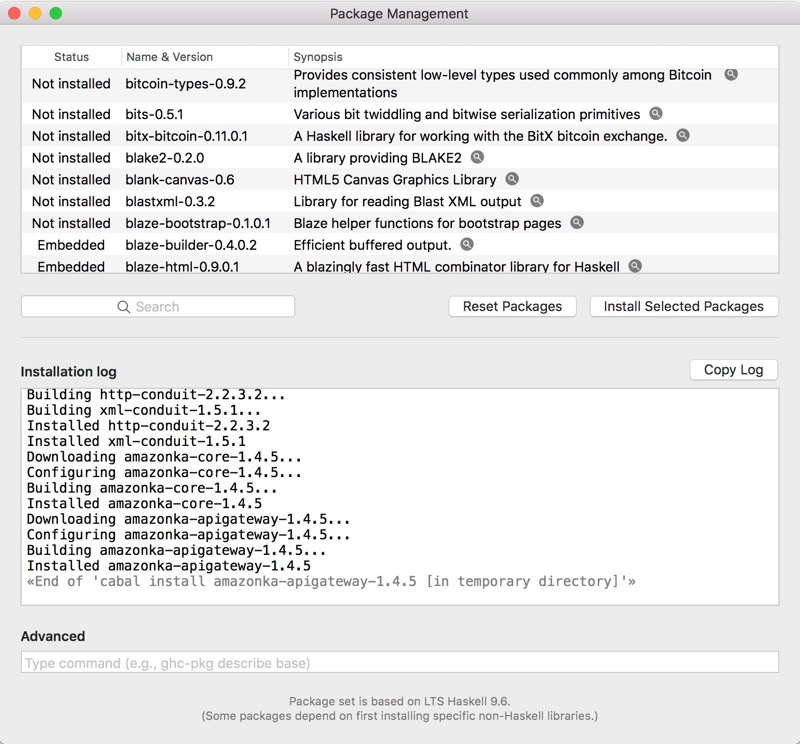Click the magnifier icon next to Efficient buffered output
Screen dimensions: 800x744
467,244
